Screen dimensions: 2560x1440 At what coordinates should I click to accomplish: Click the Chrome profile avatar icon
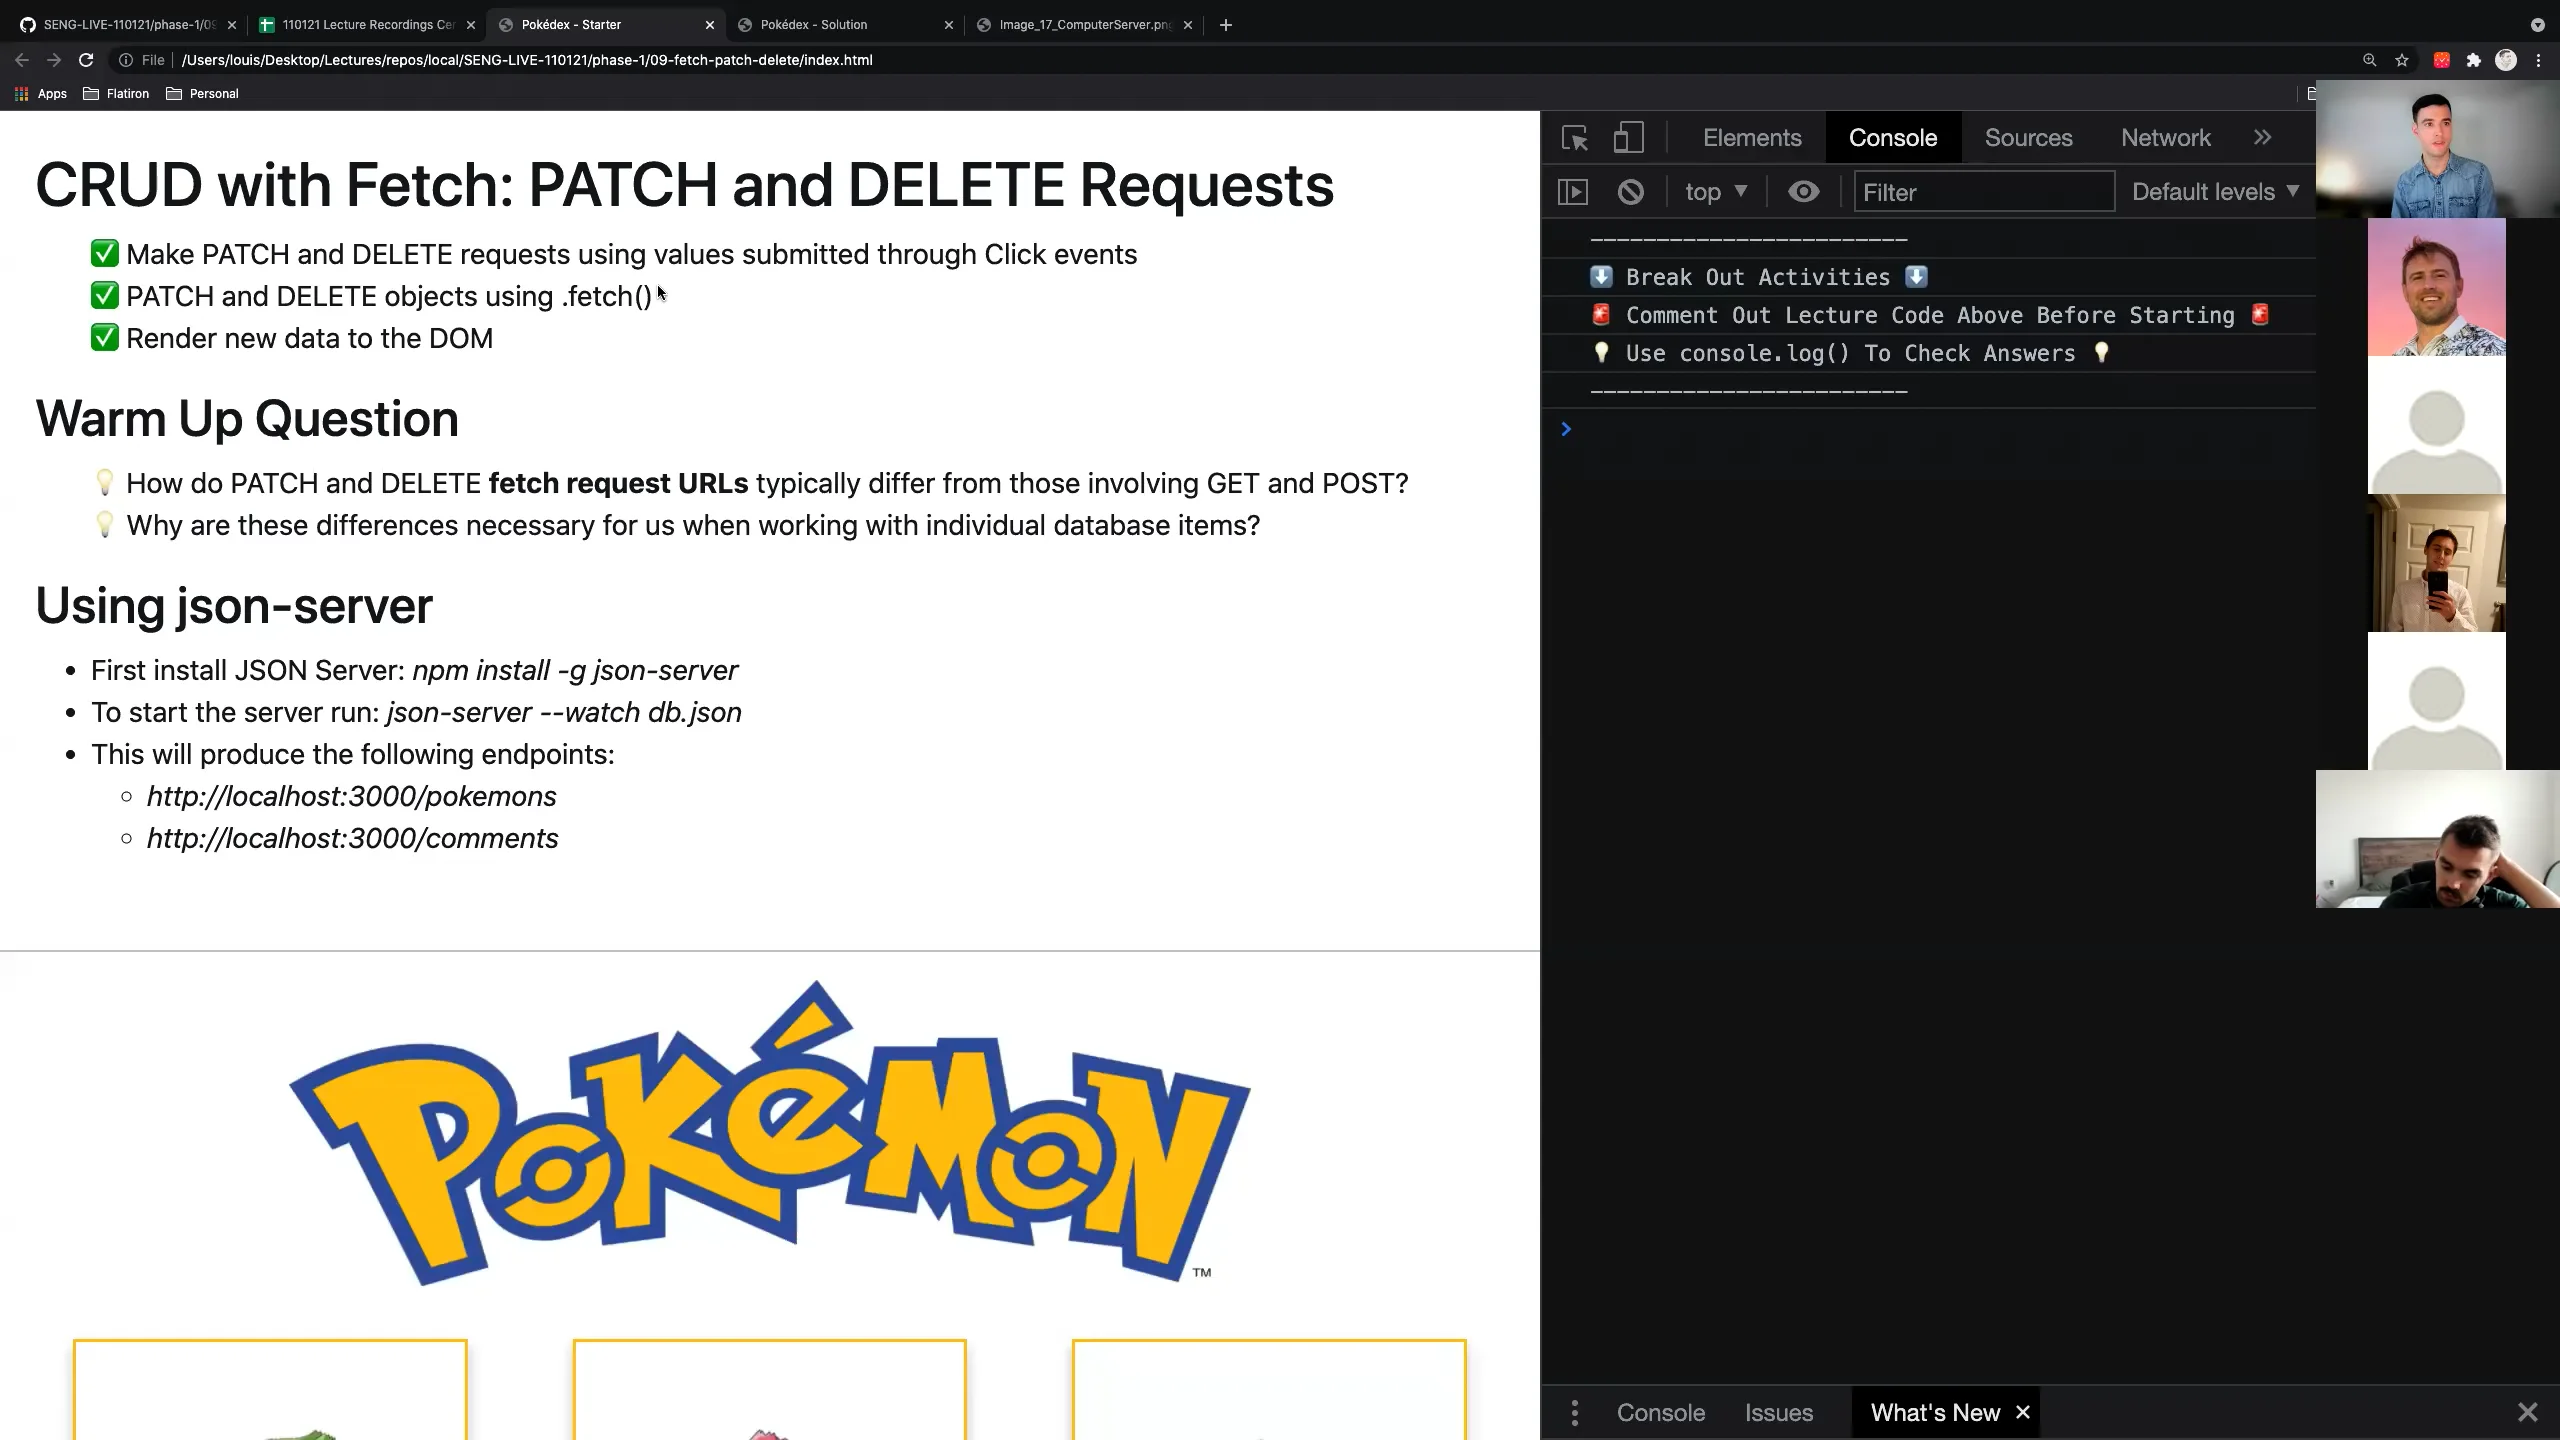pos(2506,60)
